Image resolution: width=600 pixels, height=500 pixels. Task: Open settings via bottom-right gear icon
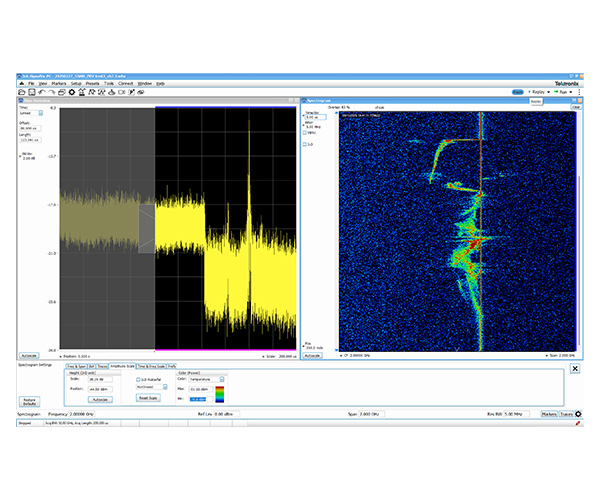pos(578,413)
